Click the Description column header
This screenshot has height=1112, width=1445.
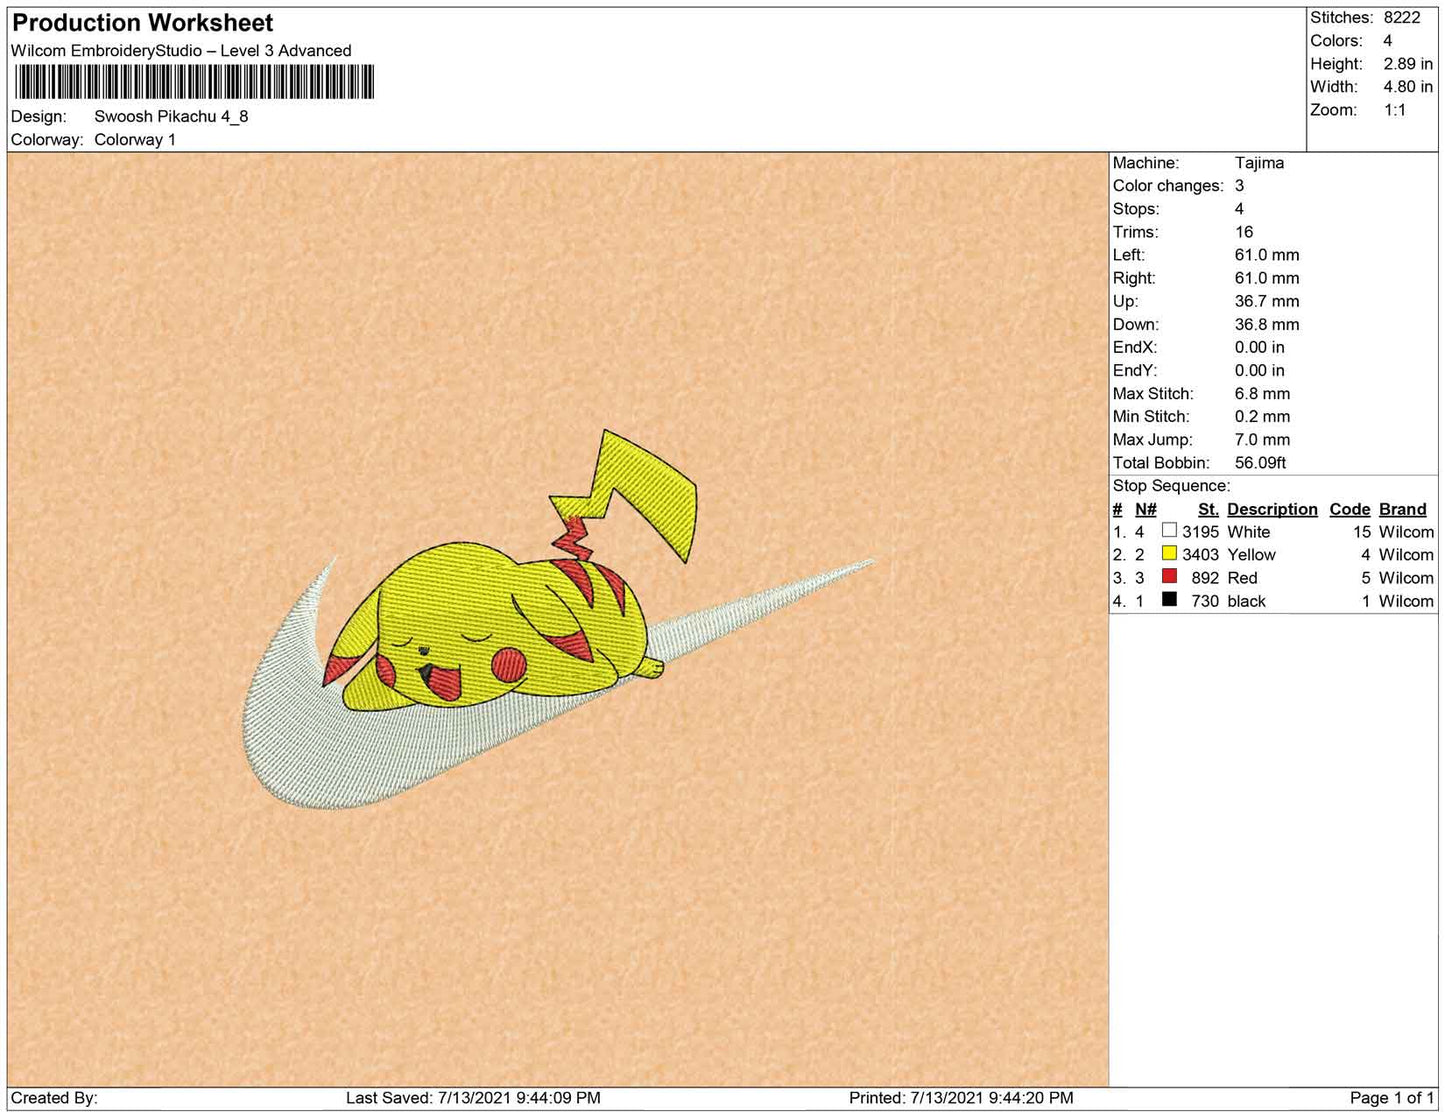coord(1272,509)
